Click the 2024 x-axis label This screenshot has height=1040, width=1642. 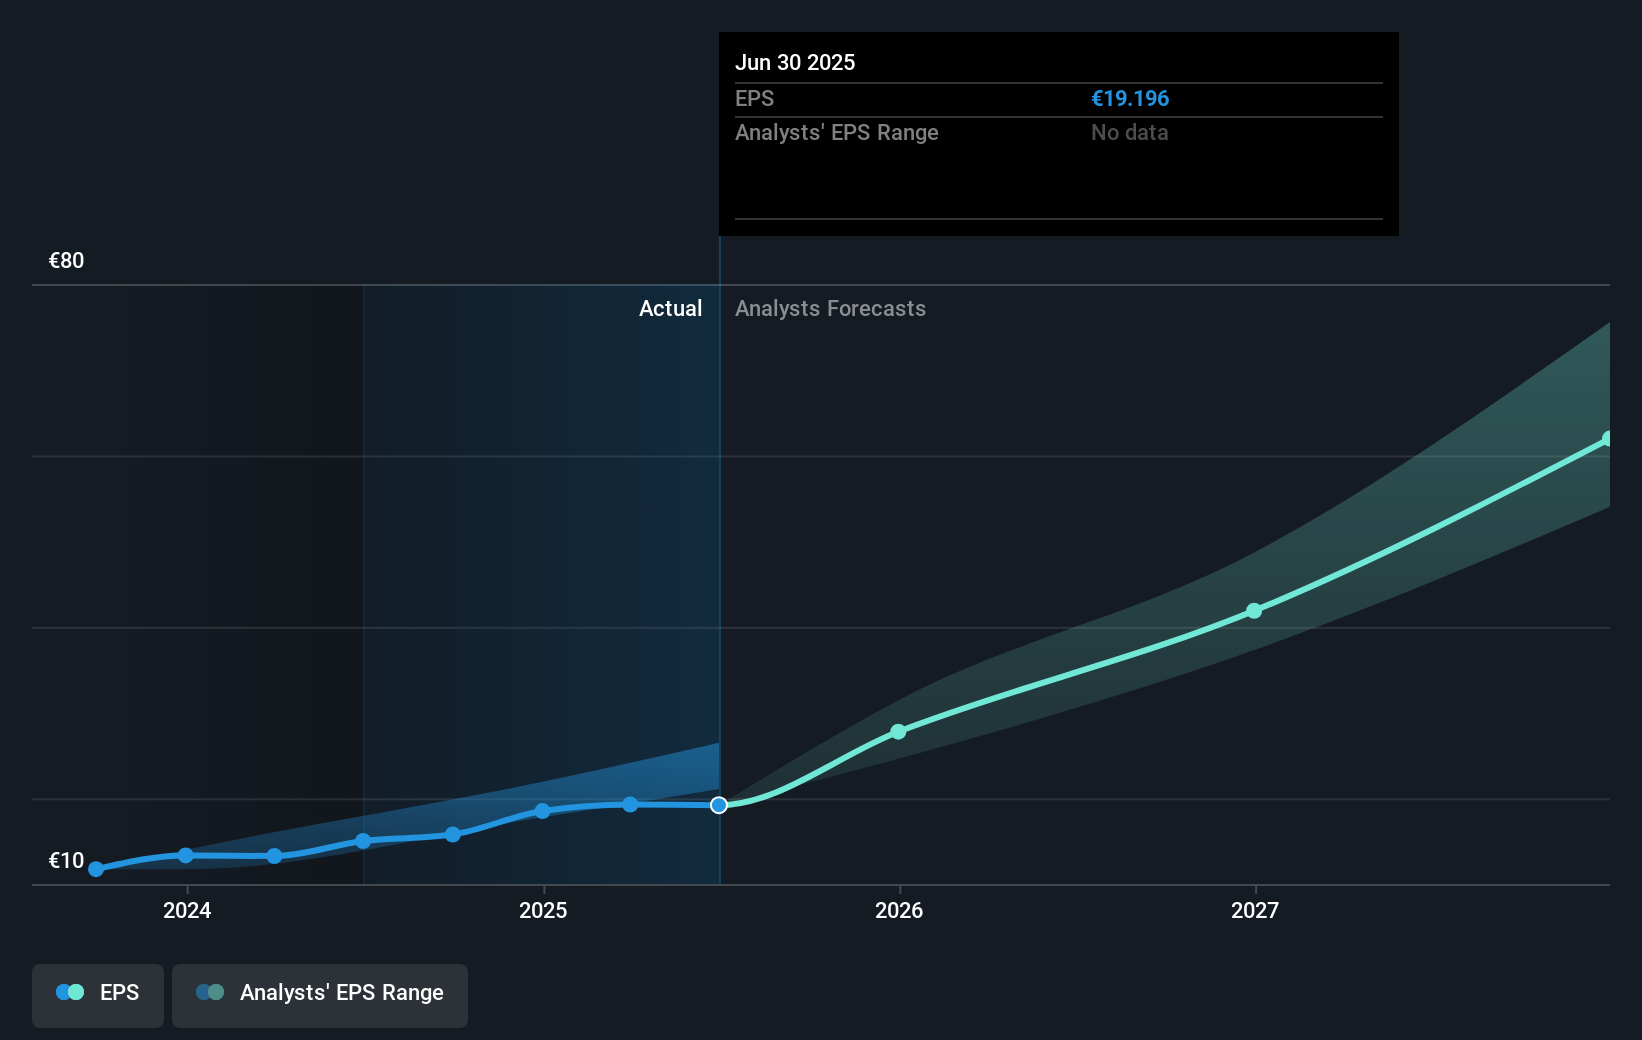point(187,910)
